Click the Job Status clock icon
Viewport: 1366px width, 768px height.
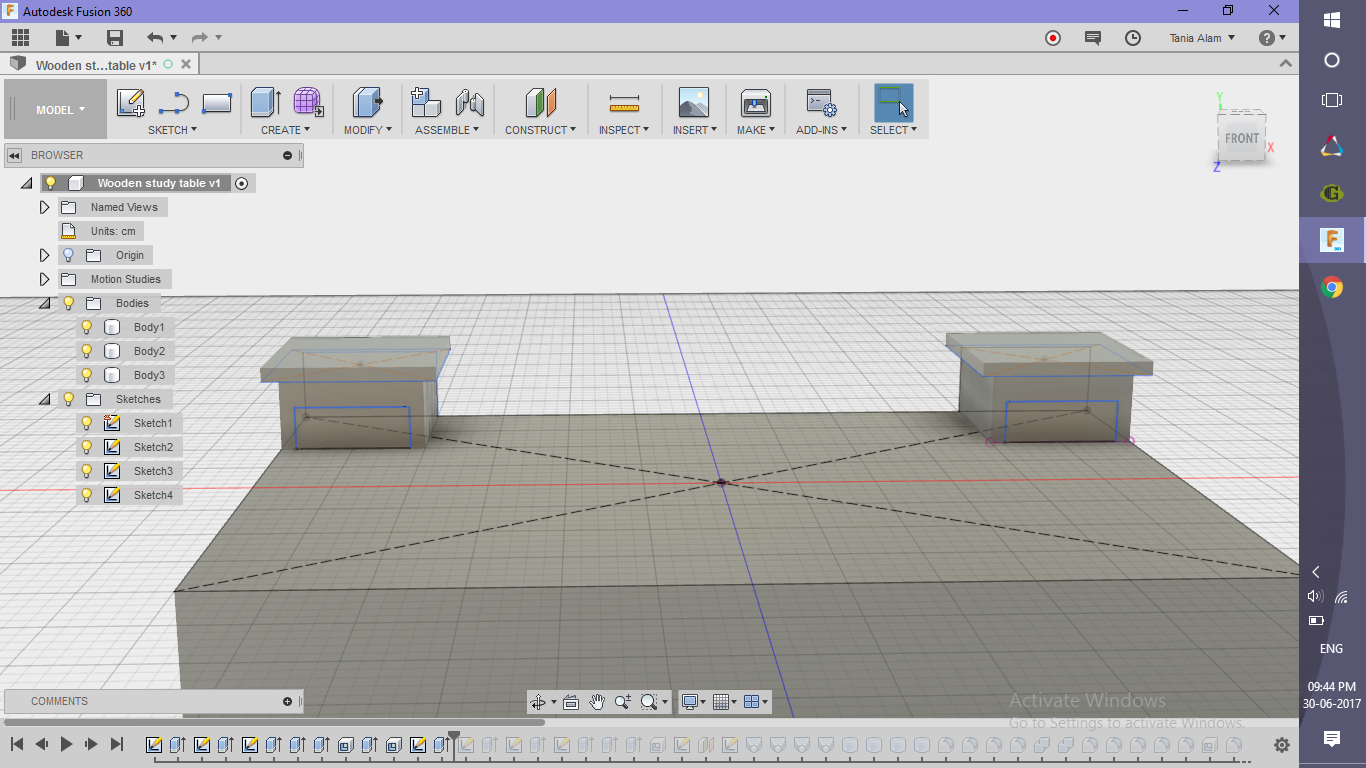click(1133, 38)
